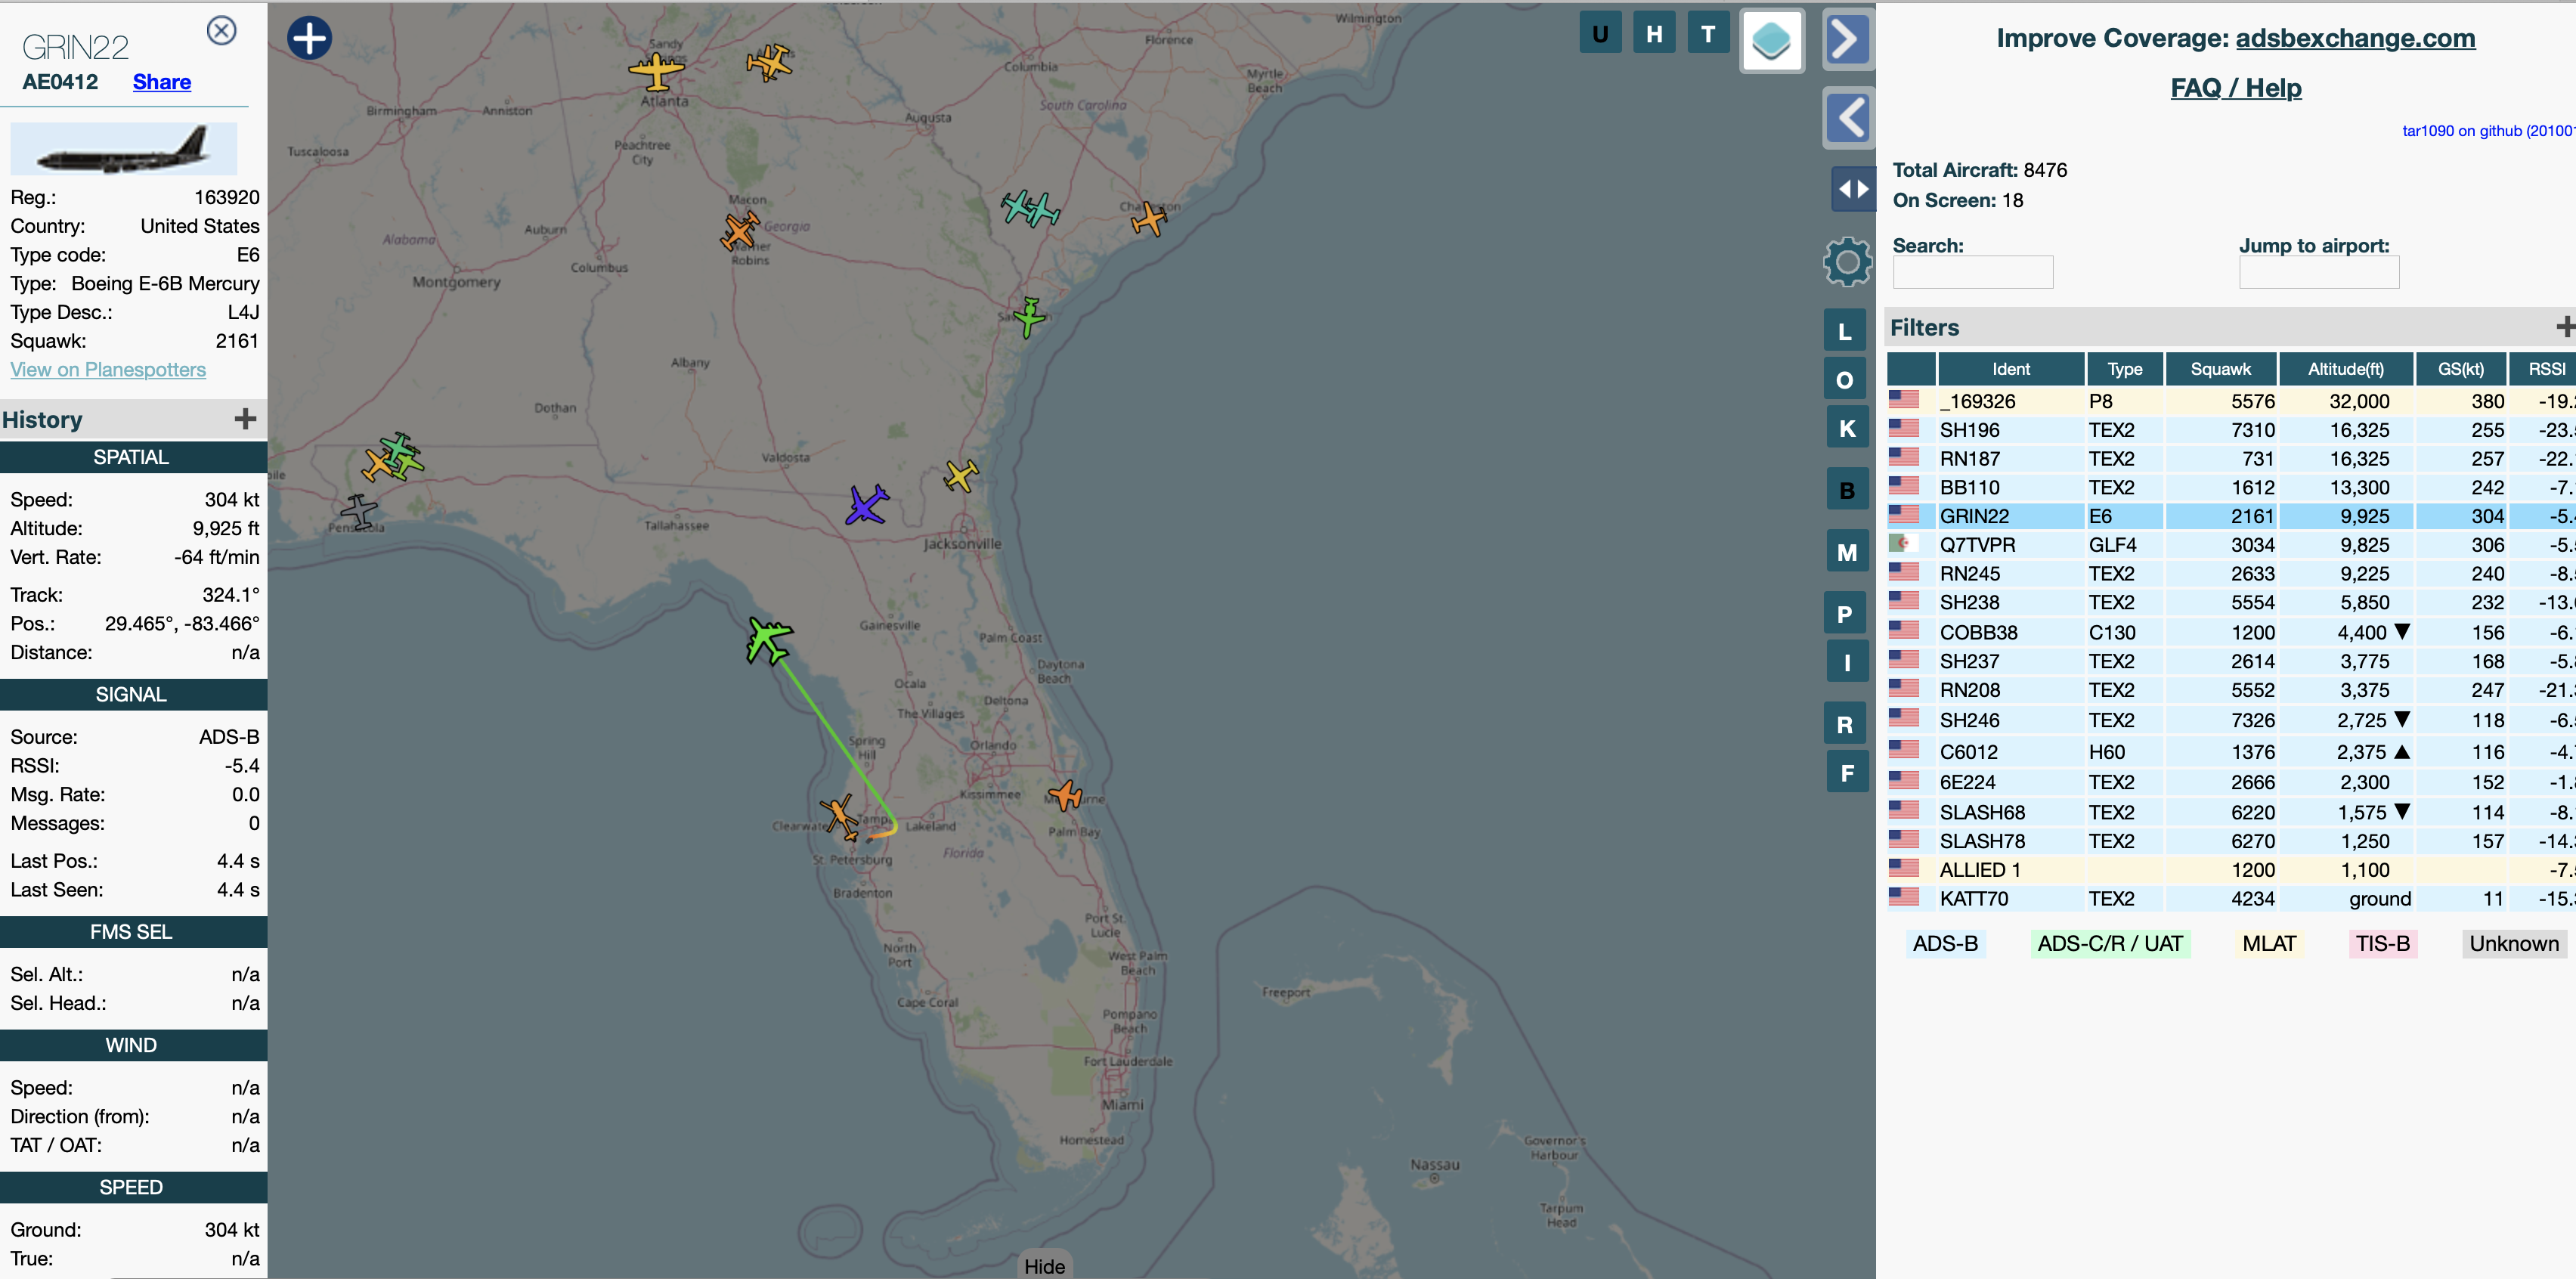Click the right chevron sidebar button
This screenshot has width=2576, height=1279.
point(1848,40)
